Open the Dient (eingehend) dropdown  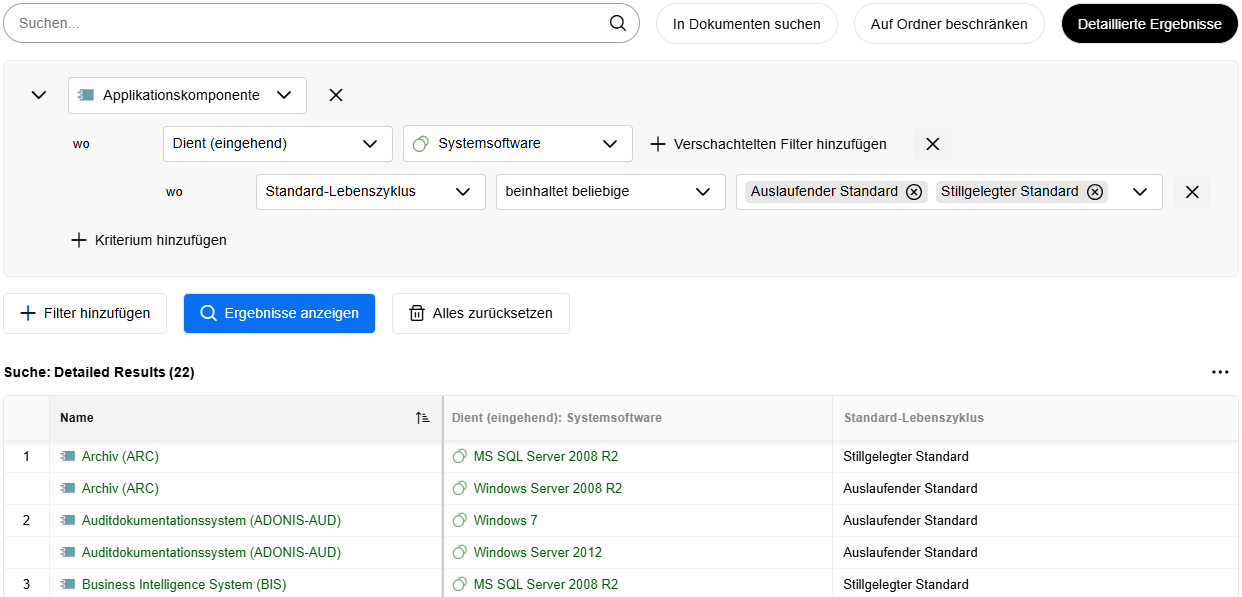[x=277, y=143]
